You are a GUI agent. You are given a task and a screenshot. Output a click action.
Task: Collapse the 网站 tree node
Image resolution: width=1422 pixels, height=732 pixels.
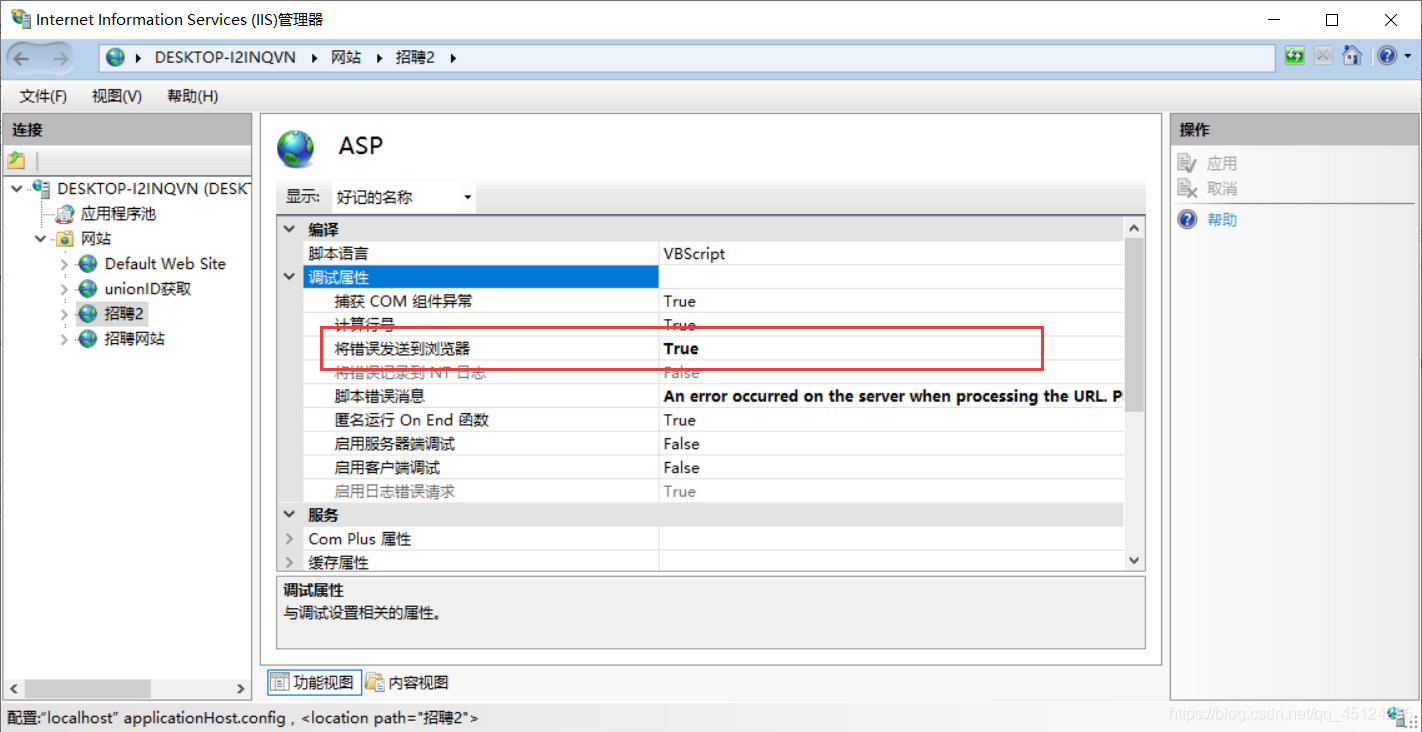[x=40, y=238]
